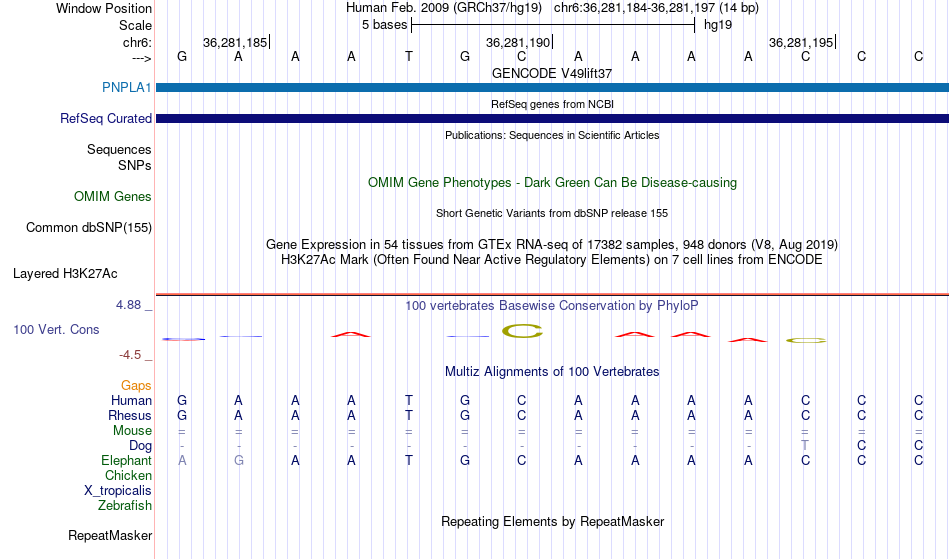The height and width of the screenshot is (559, 950).
Task: Click Publications: Sequences in Scientific Articles title
Action: pyautogui.click(x=552, y=135)
